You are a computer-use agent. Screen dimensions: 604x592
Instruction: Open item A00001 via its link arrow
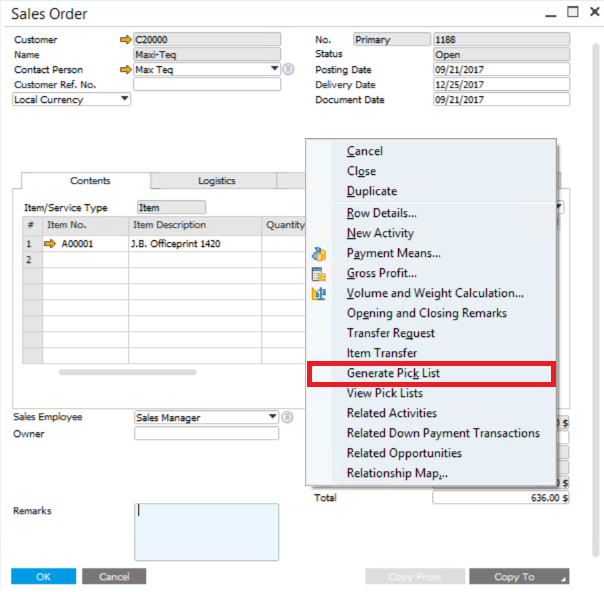tap(50, 244)
